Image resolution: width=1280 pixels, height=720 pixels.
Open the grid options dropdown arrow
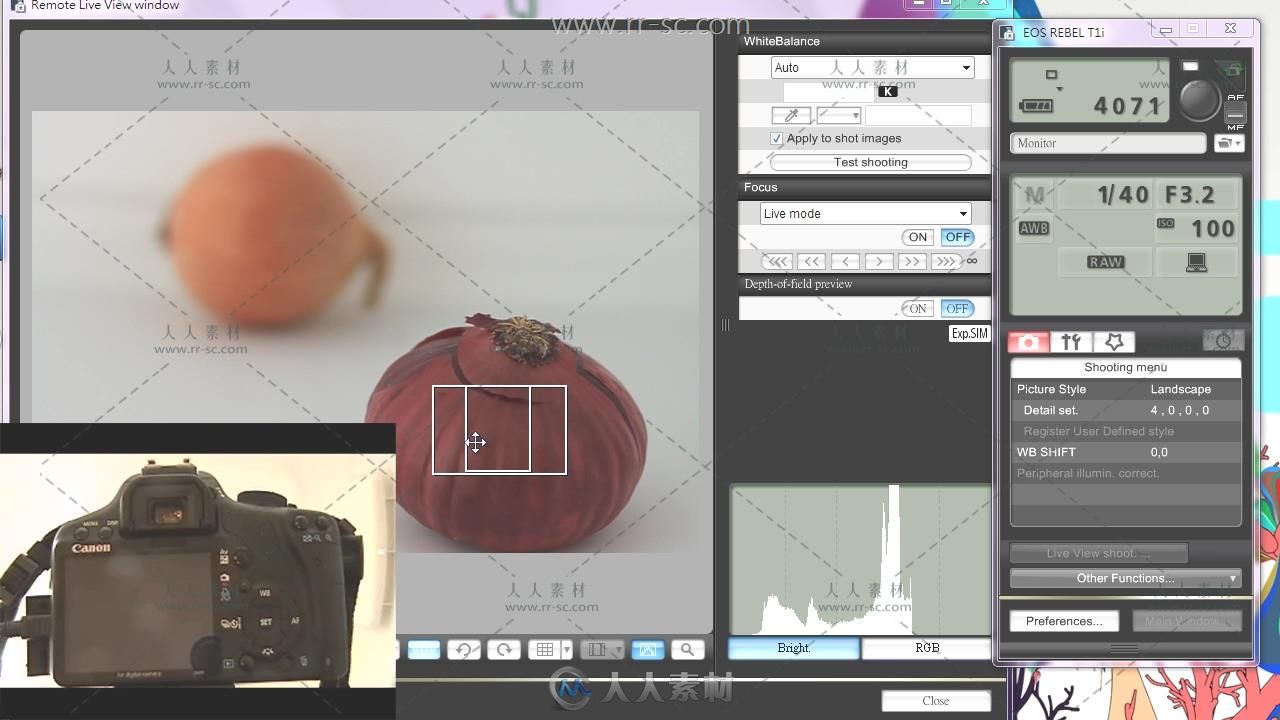(566, 650)
